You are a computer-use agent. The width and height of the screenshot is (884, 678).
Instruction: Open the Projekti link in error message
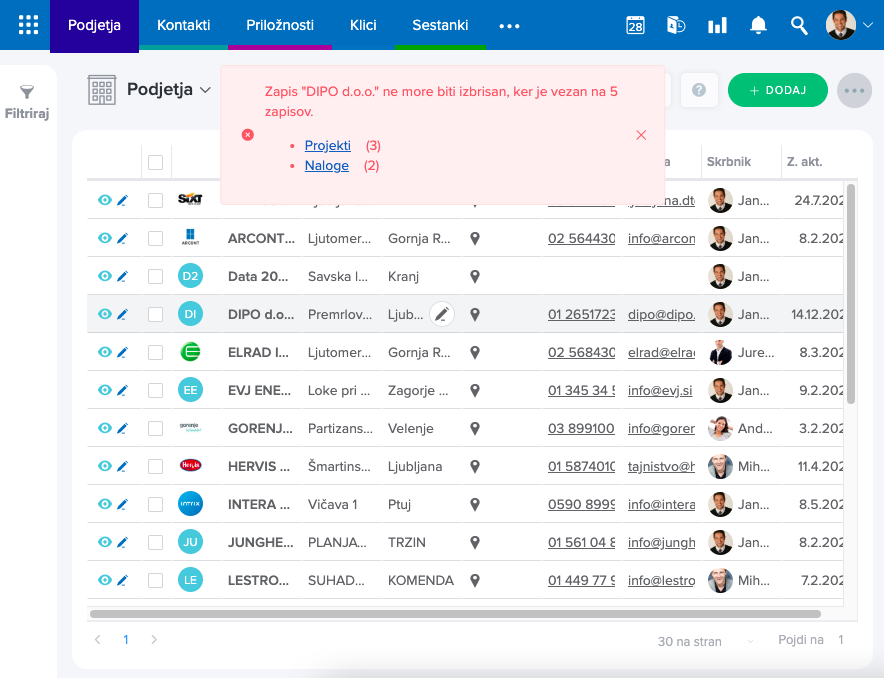coord(327,146)
